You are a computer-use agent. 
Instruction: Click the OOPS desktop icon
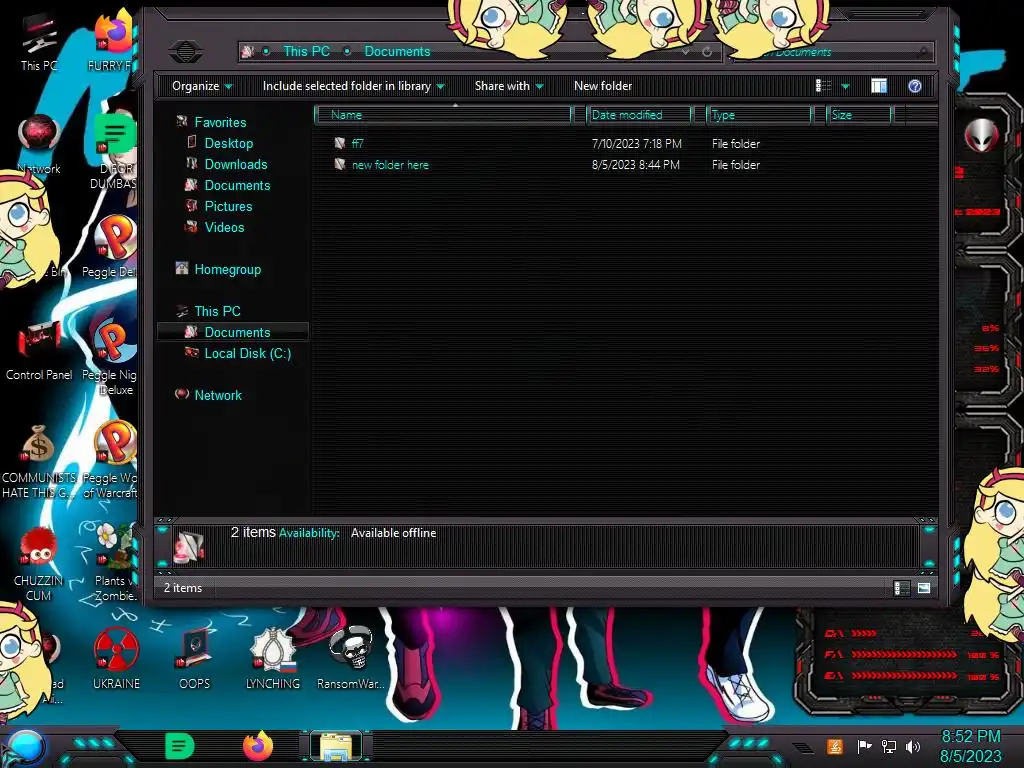194,657
